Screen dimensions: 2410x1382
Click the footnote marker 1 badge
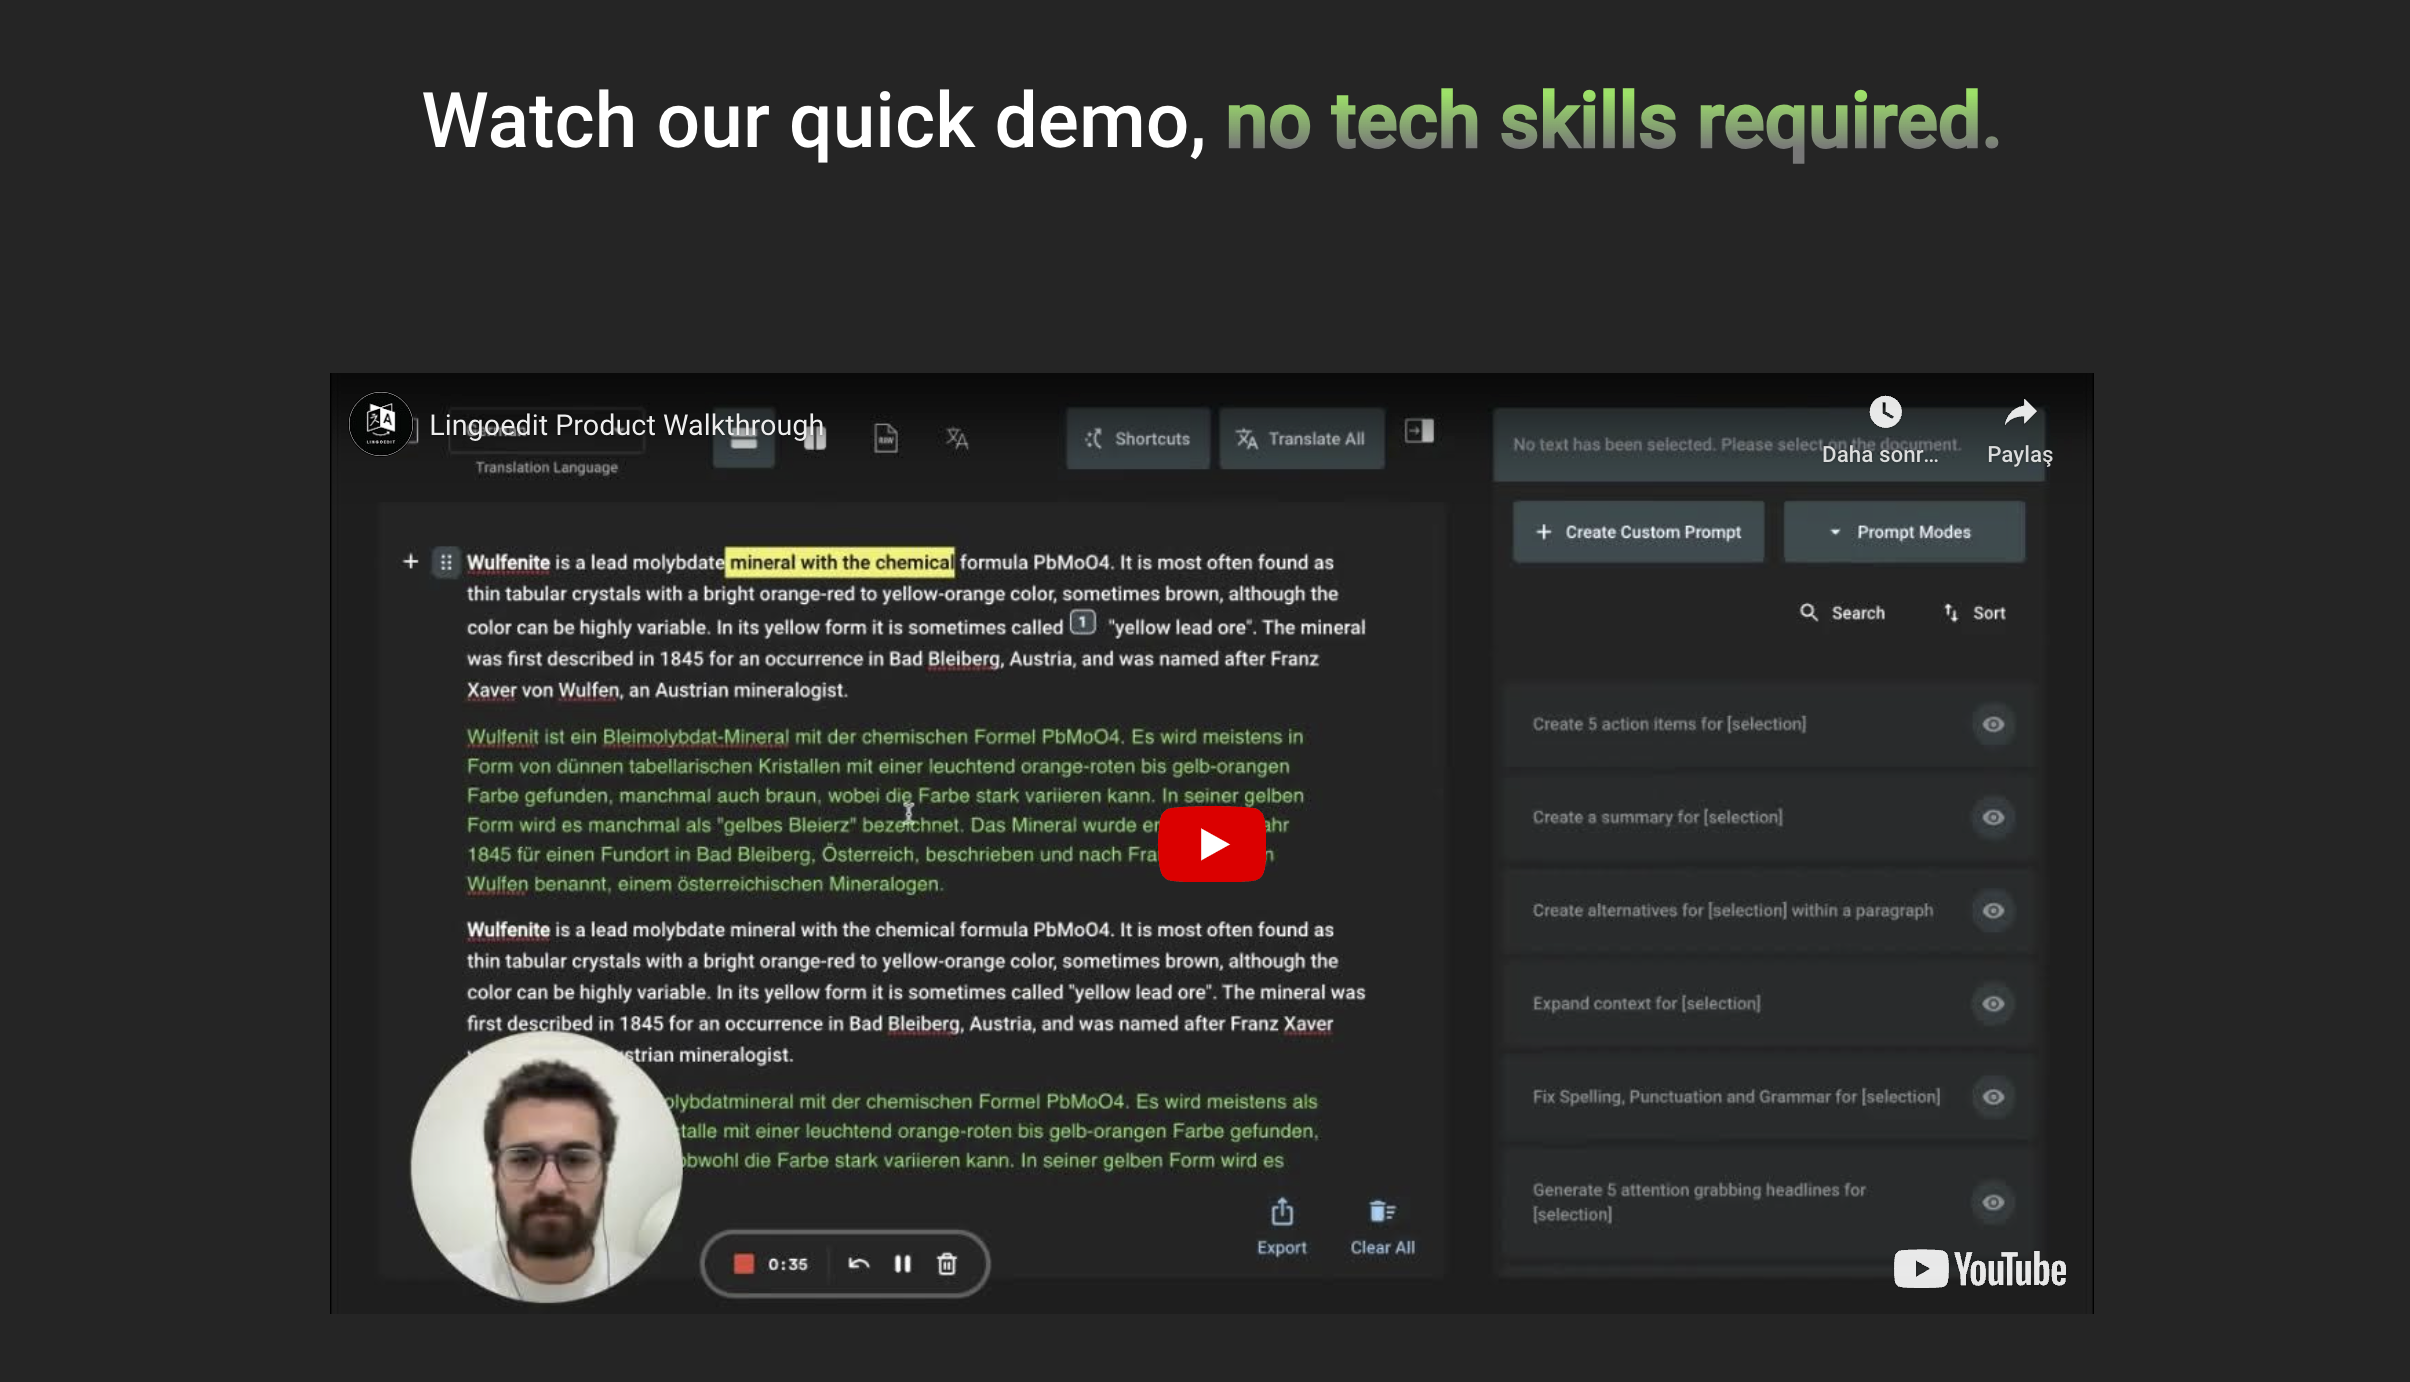coord(1083,623)
